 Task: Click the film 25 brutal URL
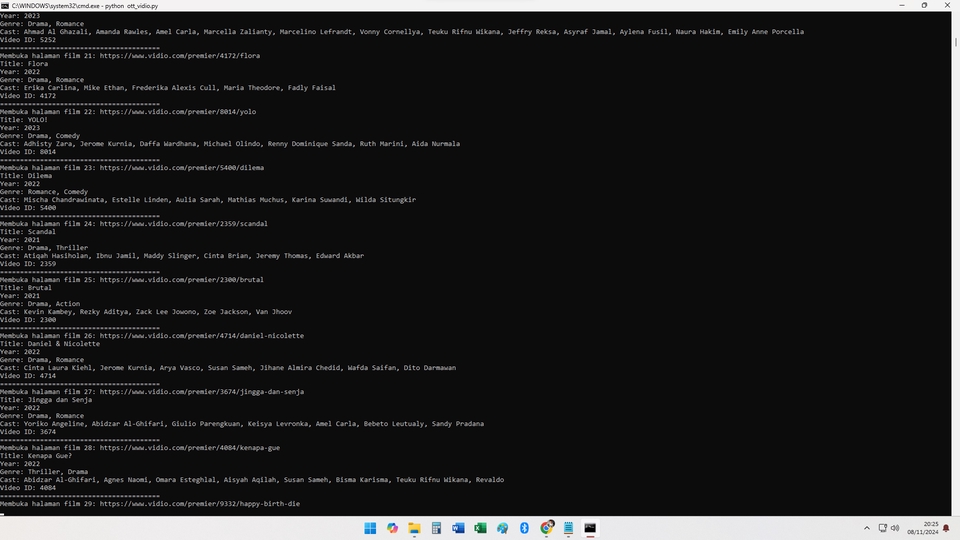[182, 280]
